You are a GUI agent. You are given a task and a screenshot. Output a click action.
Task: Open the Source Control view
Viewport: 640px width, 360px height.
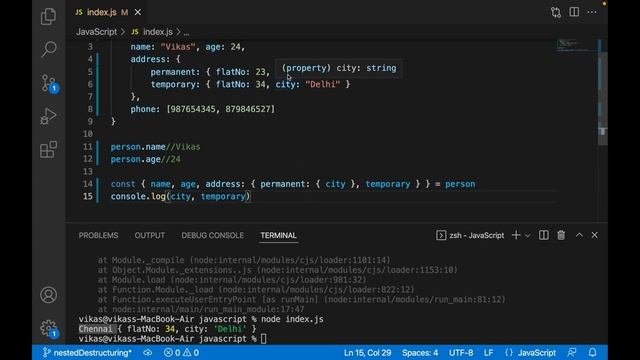[49, 83]
